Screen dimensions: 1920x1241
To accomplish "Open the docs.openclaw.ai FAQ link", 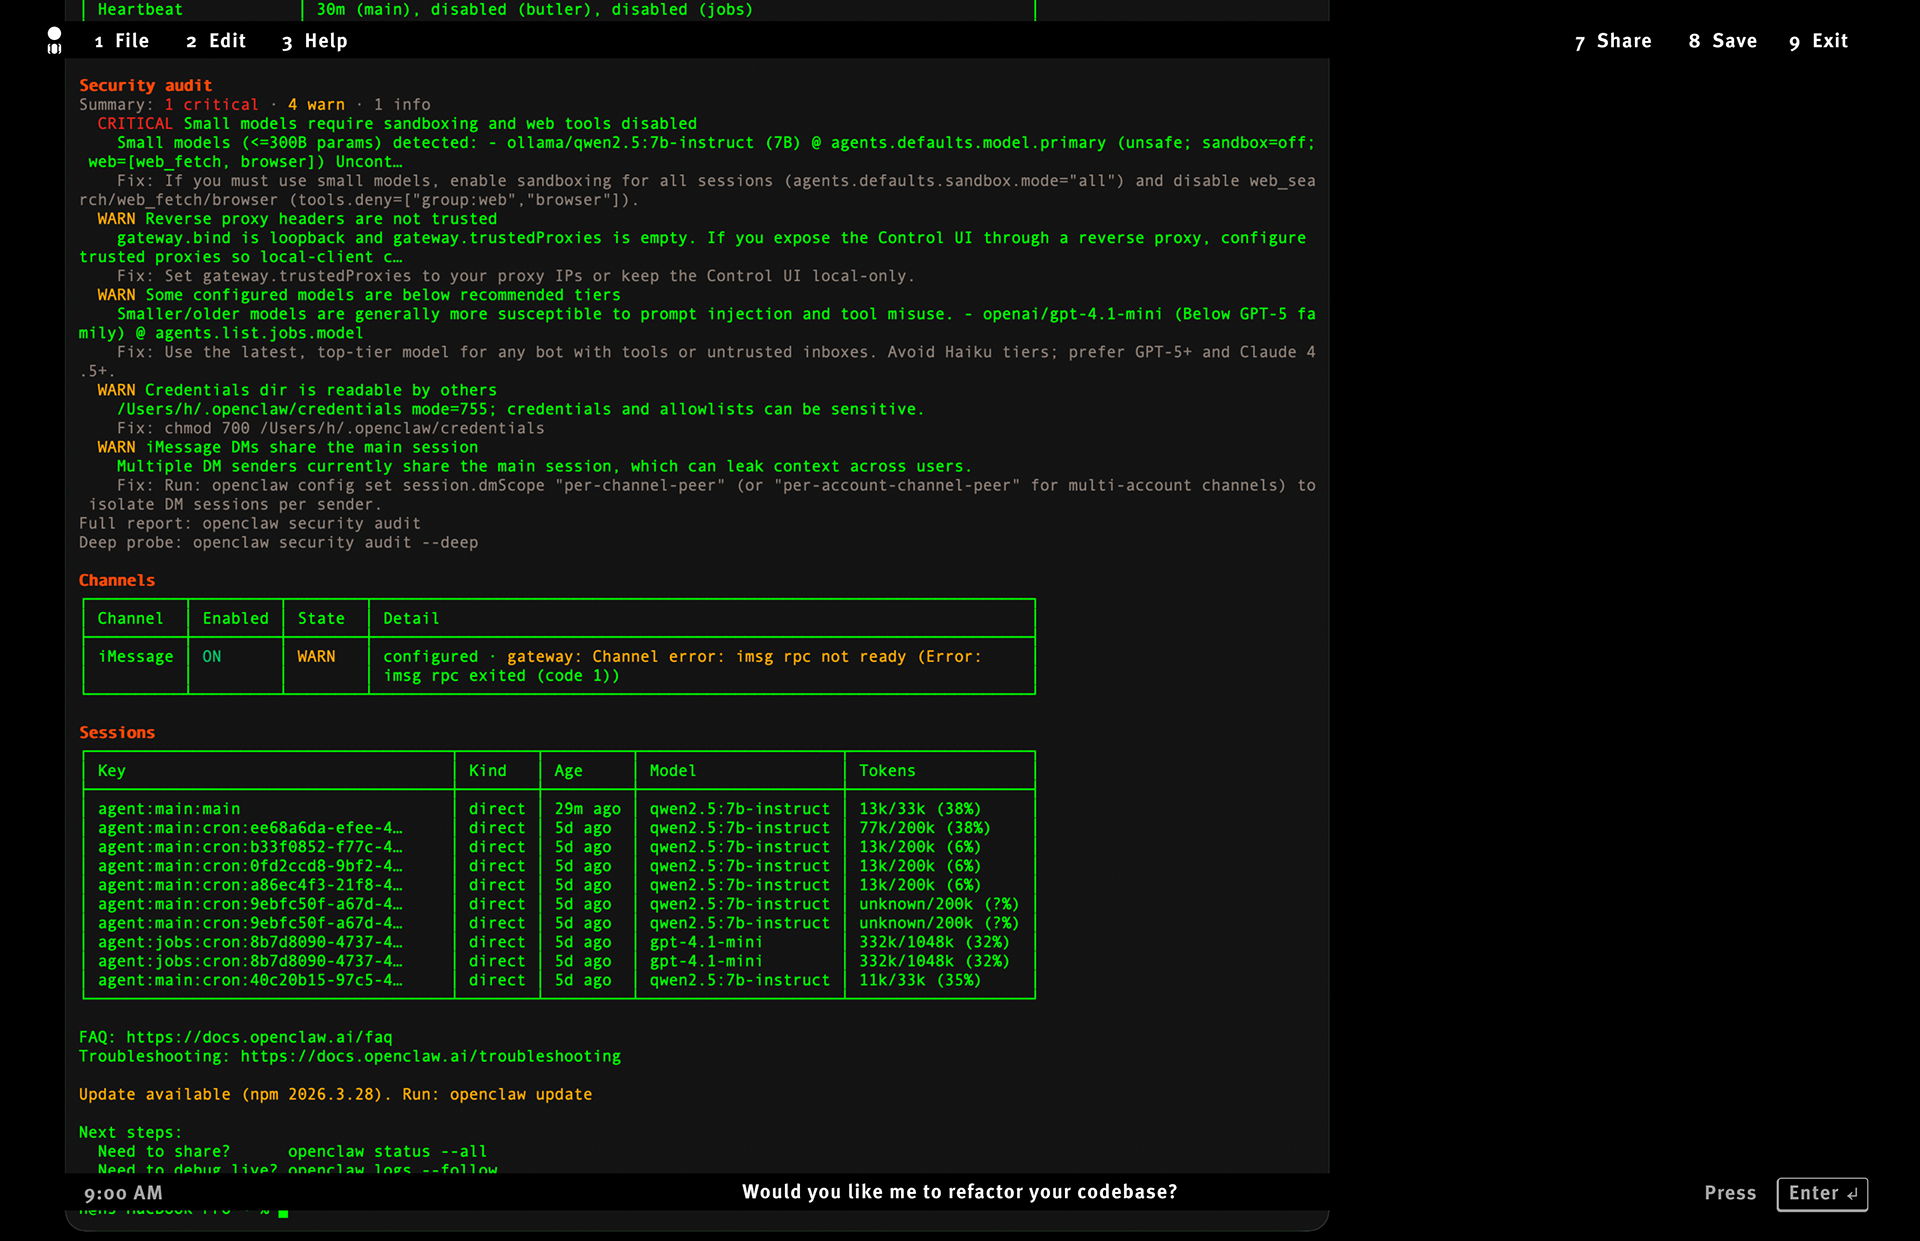I will (x=259, y=1037).
